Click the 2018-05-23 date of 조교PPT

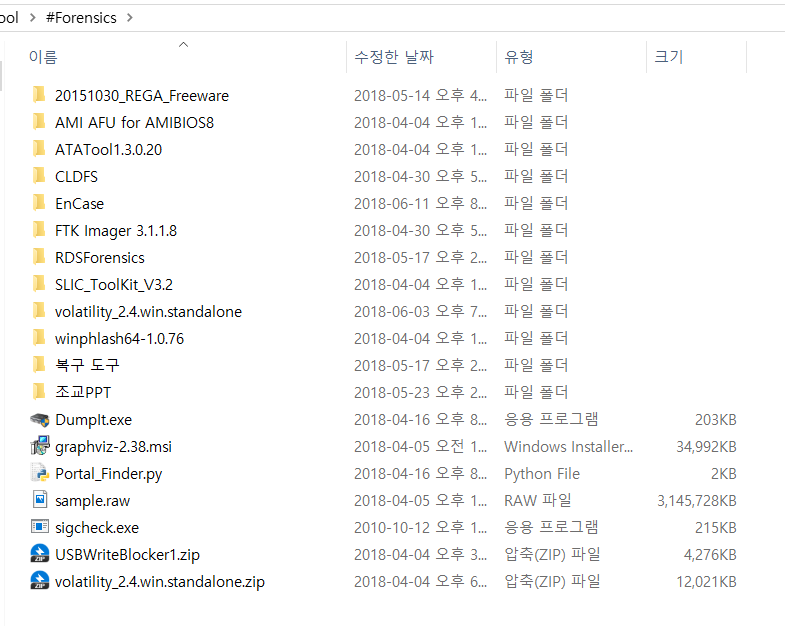[x=420, y=393]
